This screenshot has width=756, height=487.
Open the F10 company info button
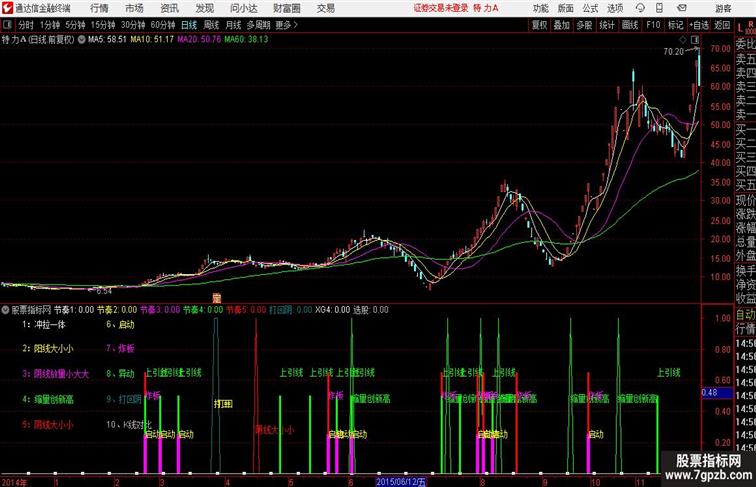click(653, 25)
